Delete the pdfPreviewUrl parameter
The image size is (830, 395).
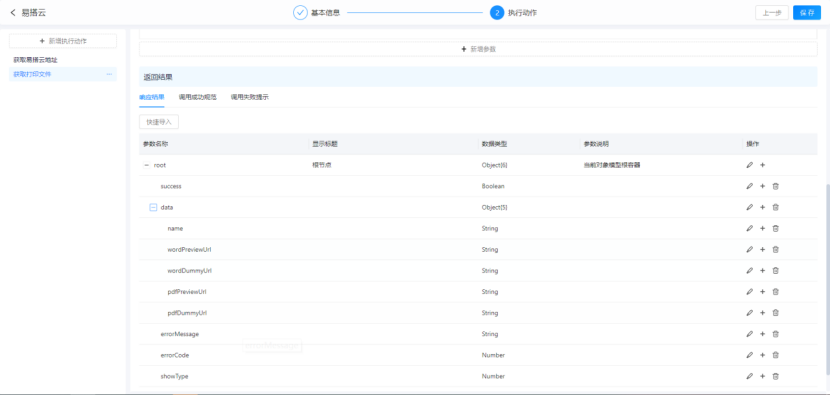point(775,292)
